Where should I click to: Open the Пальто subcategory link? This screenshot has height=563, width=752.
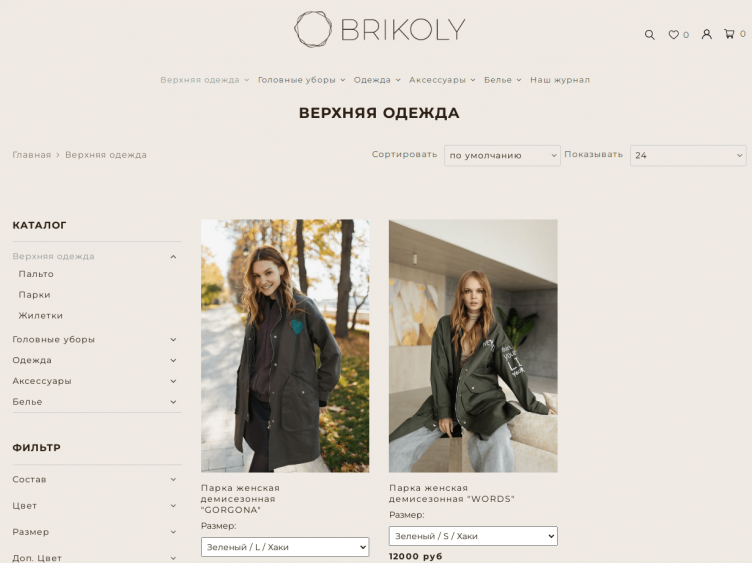pyautogui.click(x=36, y=274)
